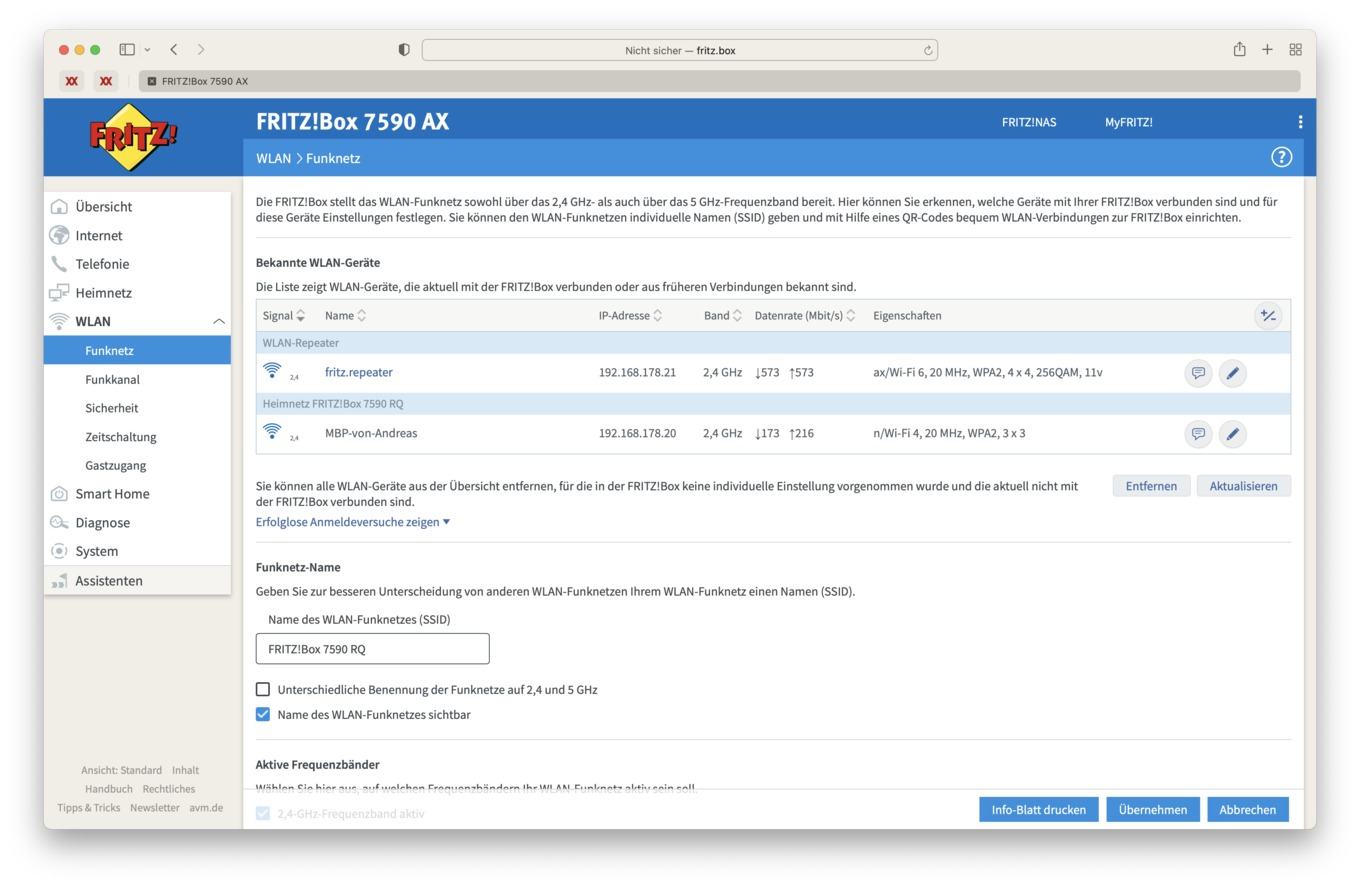Open Assistenten in sidebar
1360x887 pixels.
(137, 580)
